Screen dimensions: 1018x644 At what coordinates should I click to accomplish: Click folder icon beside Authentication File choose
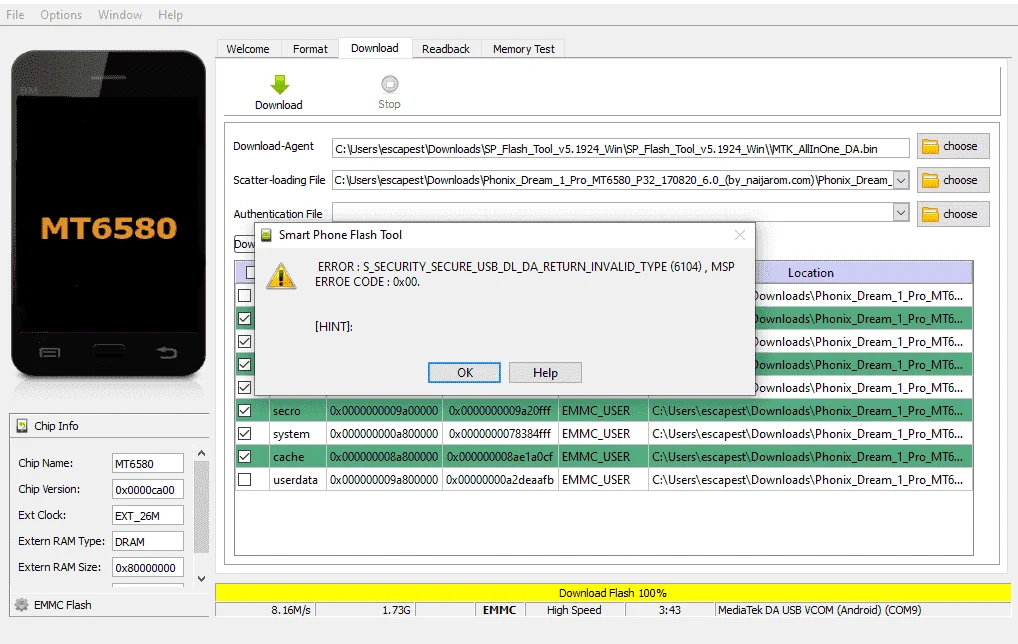(x=930, y=214)
